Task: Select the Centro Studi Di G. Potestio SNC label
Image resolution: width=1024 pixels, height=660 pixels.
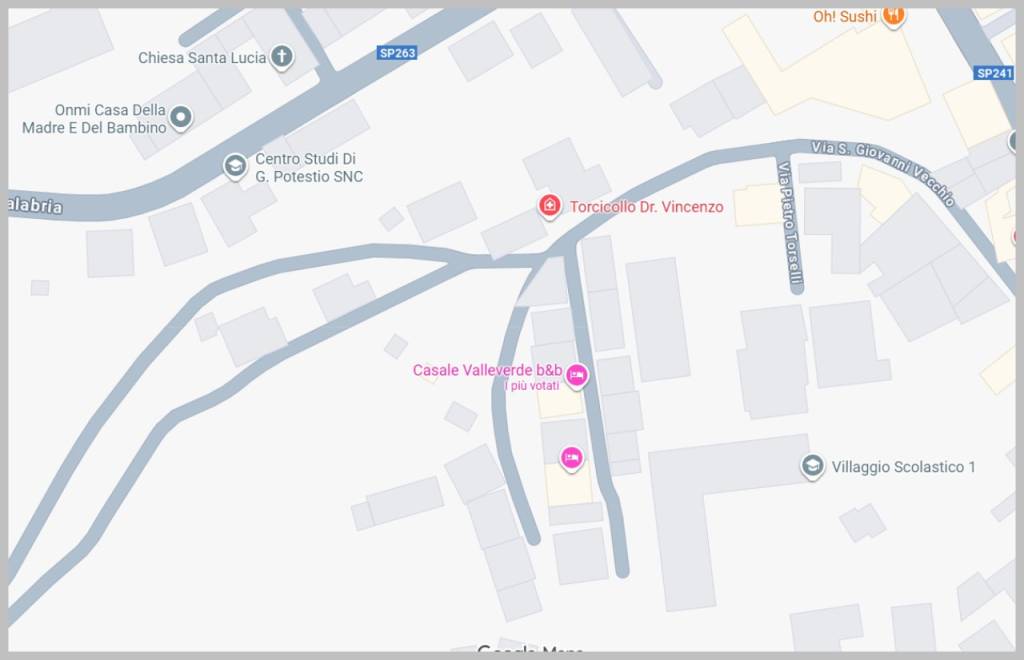Action: point(309,167)
